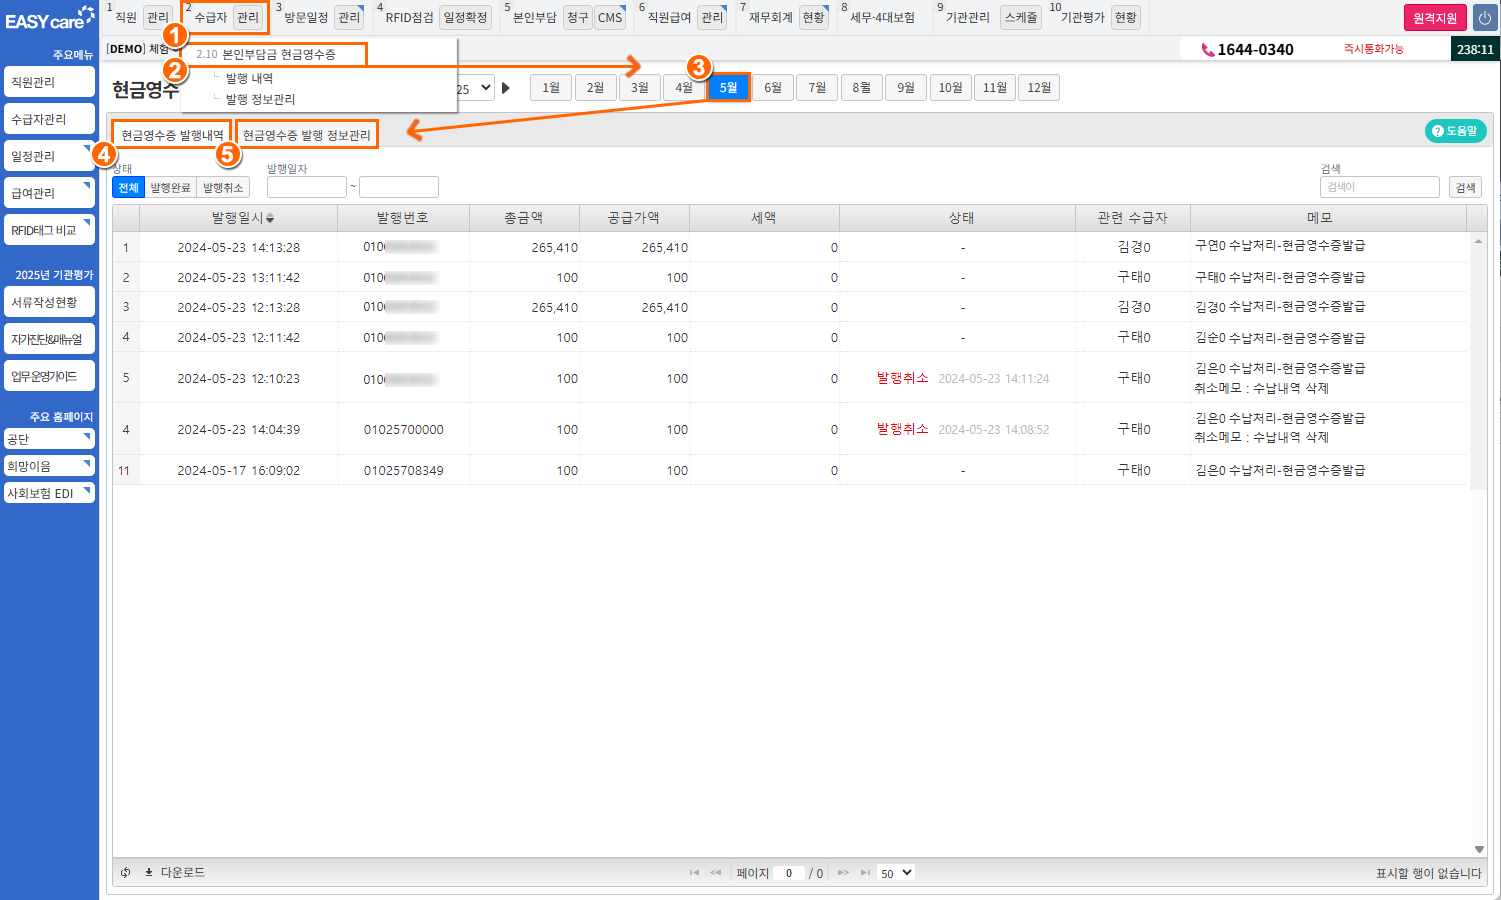
Task: Switch to the 현금영수증 발행 정보관리 tab
Action: 307,135
